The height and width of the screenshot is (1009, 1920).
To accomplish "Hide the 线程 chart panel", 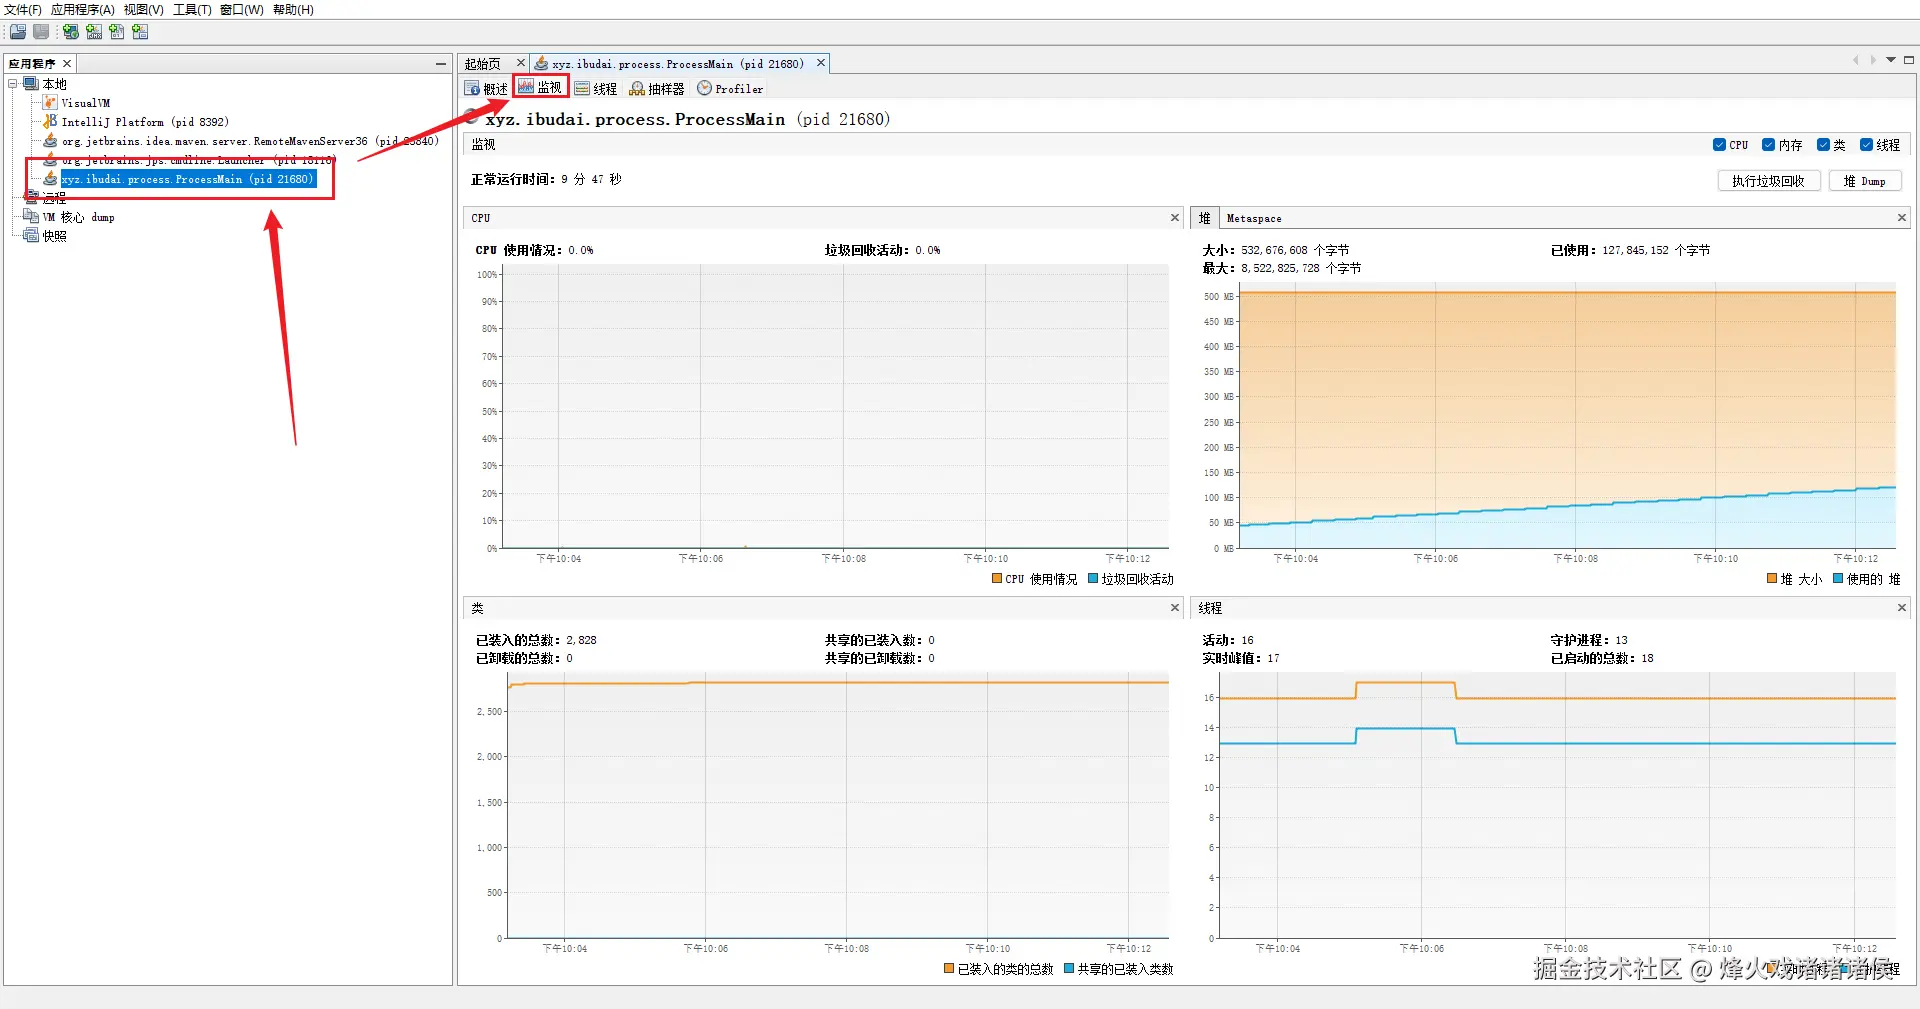I will 1902,608.
